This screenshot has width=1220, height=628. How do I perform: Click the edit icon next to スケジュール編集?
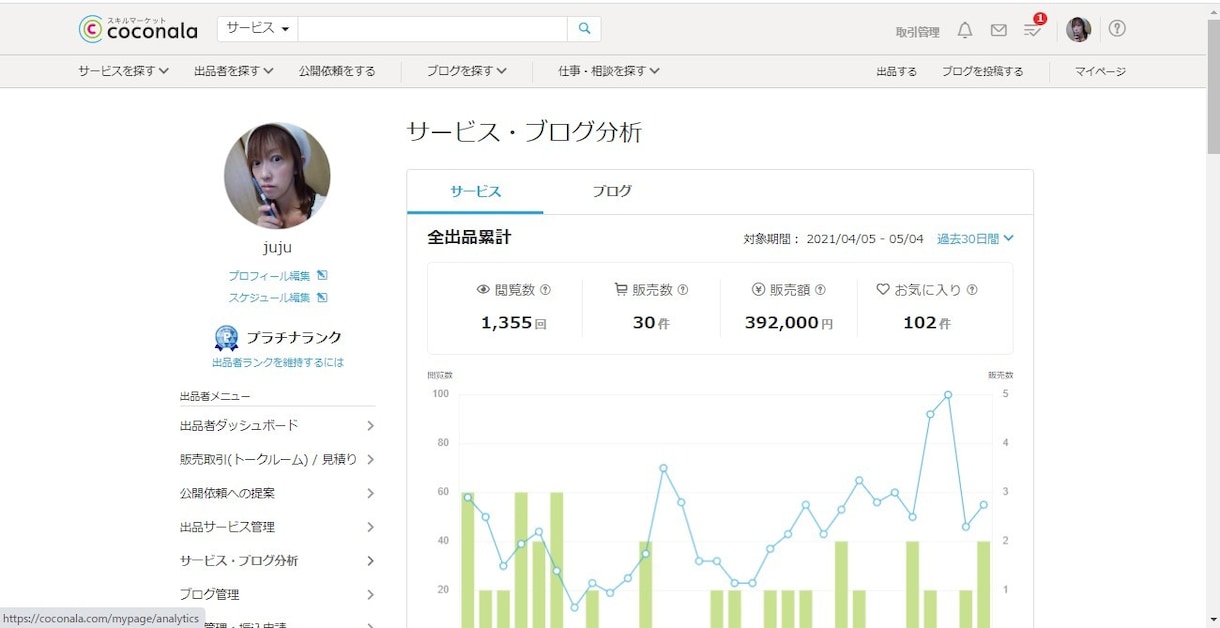point(322,297)
